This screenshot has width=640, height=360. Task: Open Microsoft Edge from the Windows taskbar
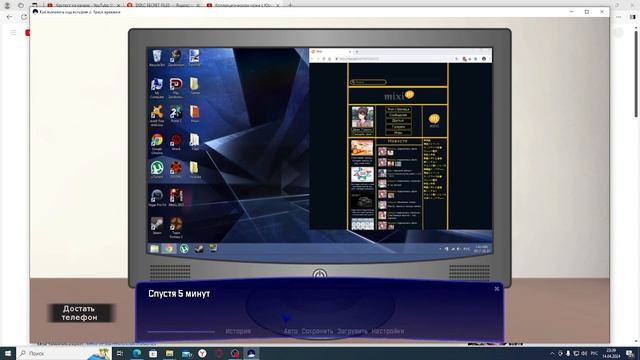click(x=137, y=353)
